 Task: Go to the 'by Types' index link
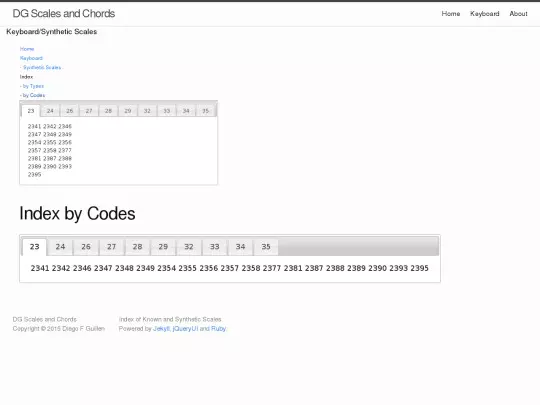point(33,86)
